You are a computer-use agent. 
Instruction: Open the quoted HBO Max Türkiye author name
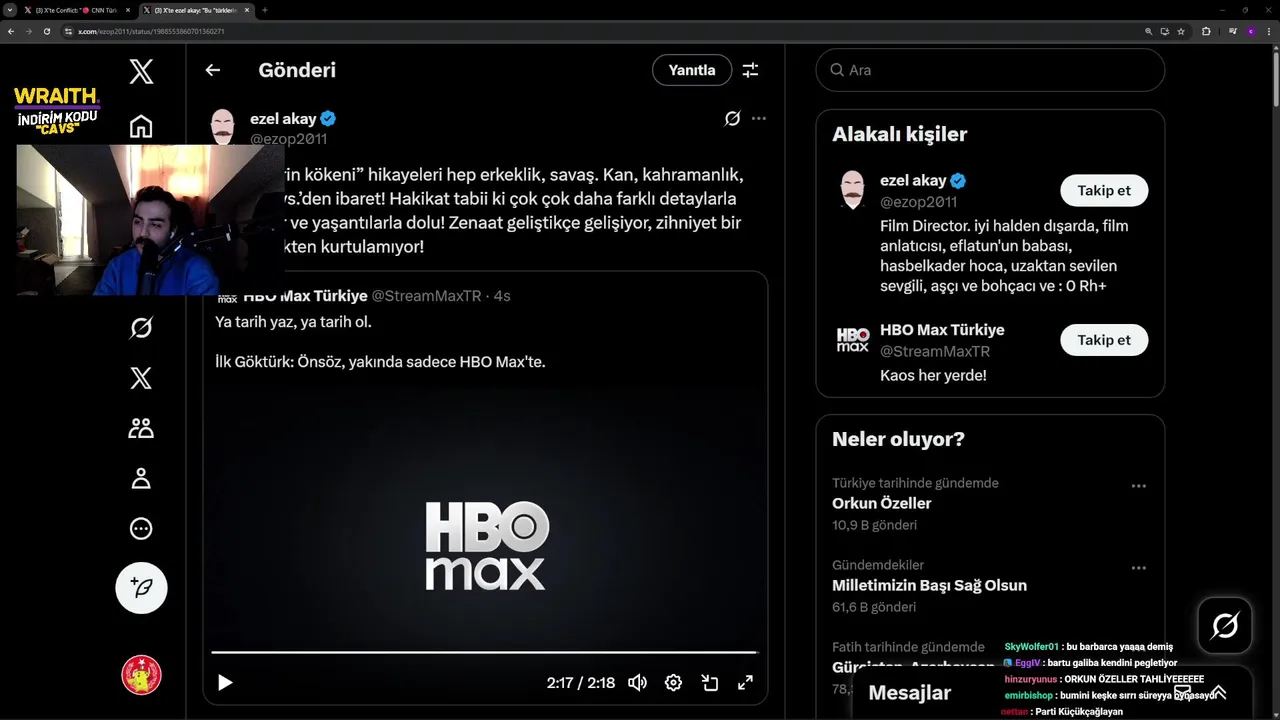click(305, 296)
